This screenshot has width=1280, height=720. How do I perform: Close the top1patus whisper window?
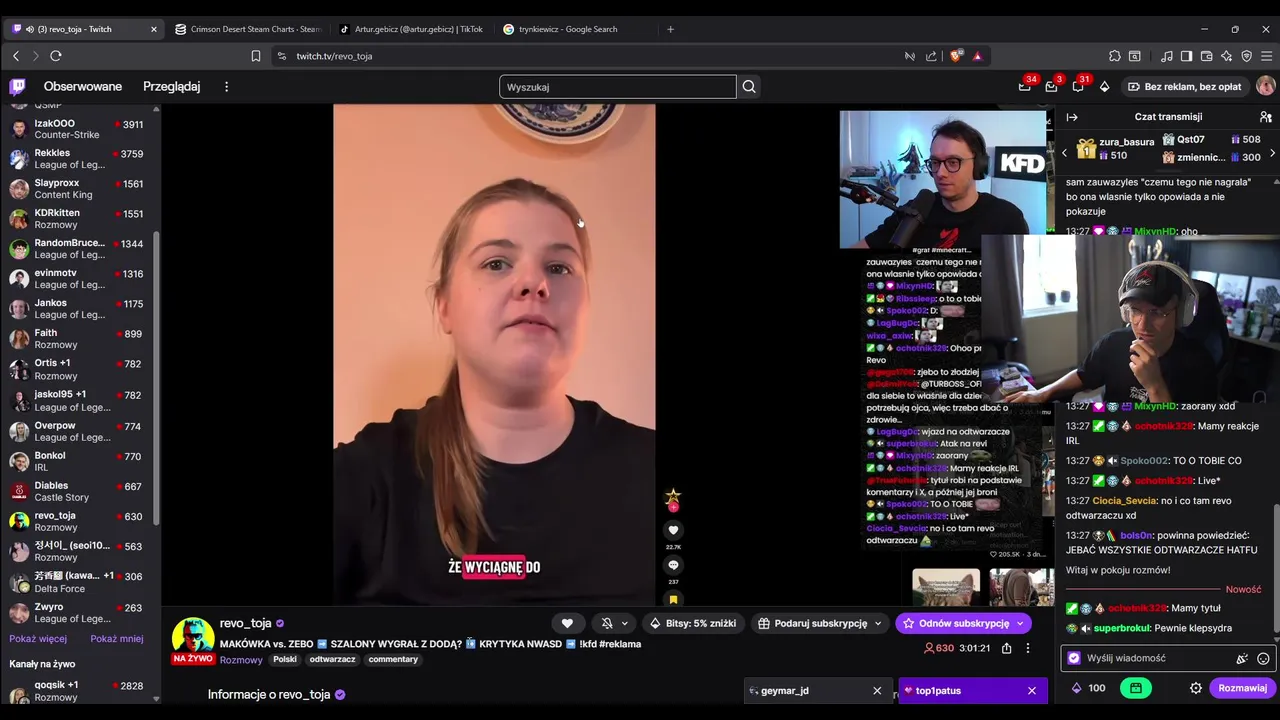(1032, 690)
